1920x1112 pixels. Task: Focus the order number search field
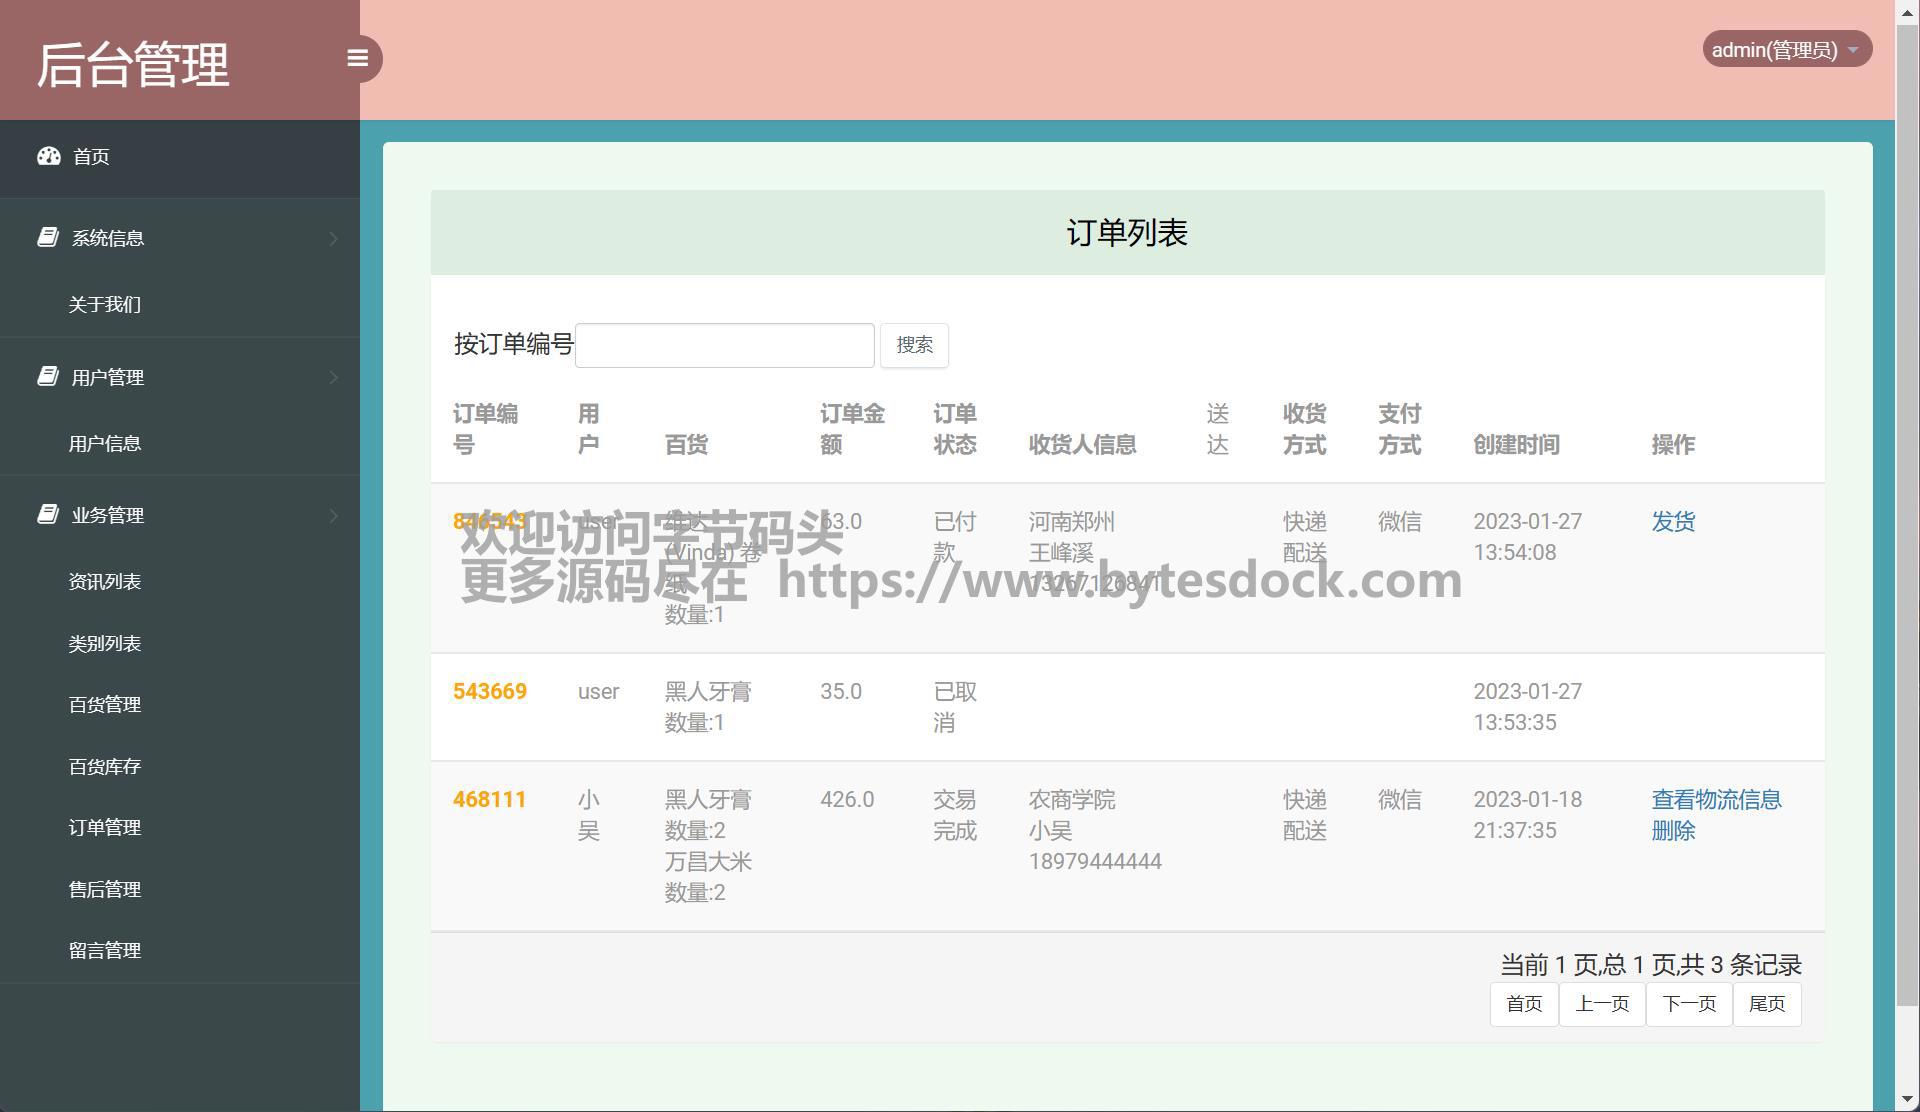coord(724,345)
